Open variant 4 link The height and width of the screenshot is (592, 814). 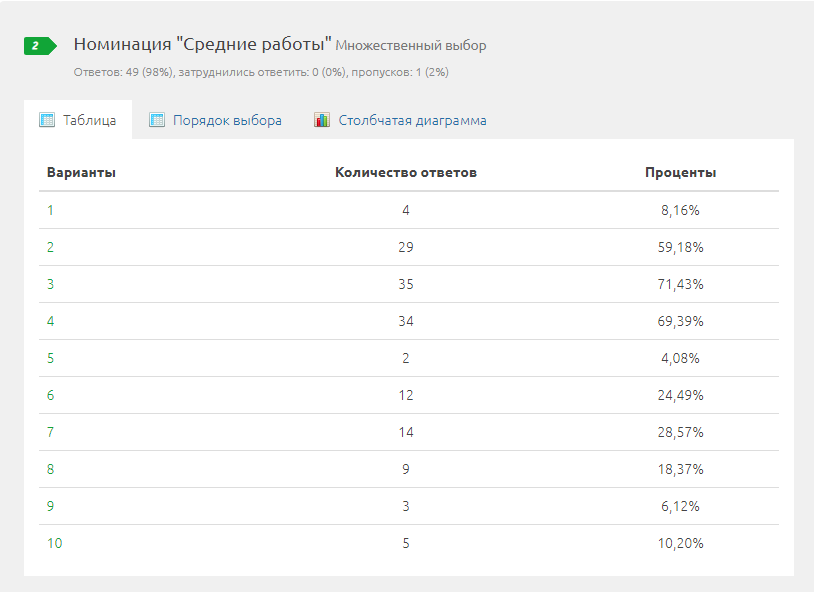tap(51, 321)
